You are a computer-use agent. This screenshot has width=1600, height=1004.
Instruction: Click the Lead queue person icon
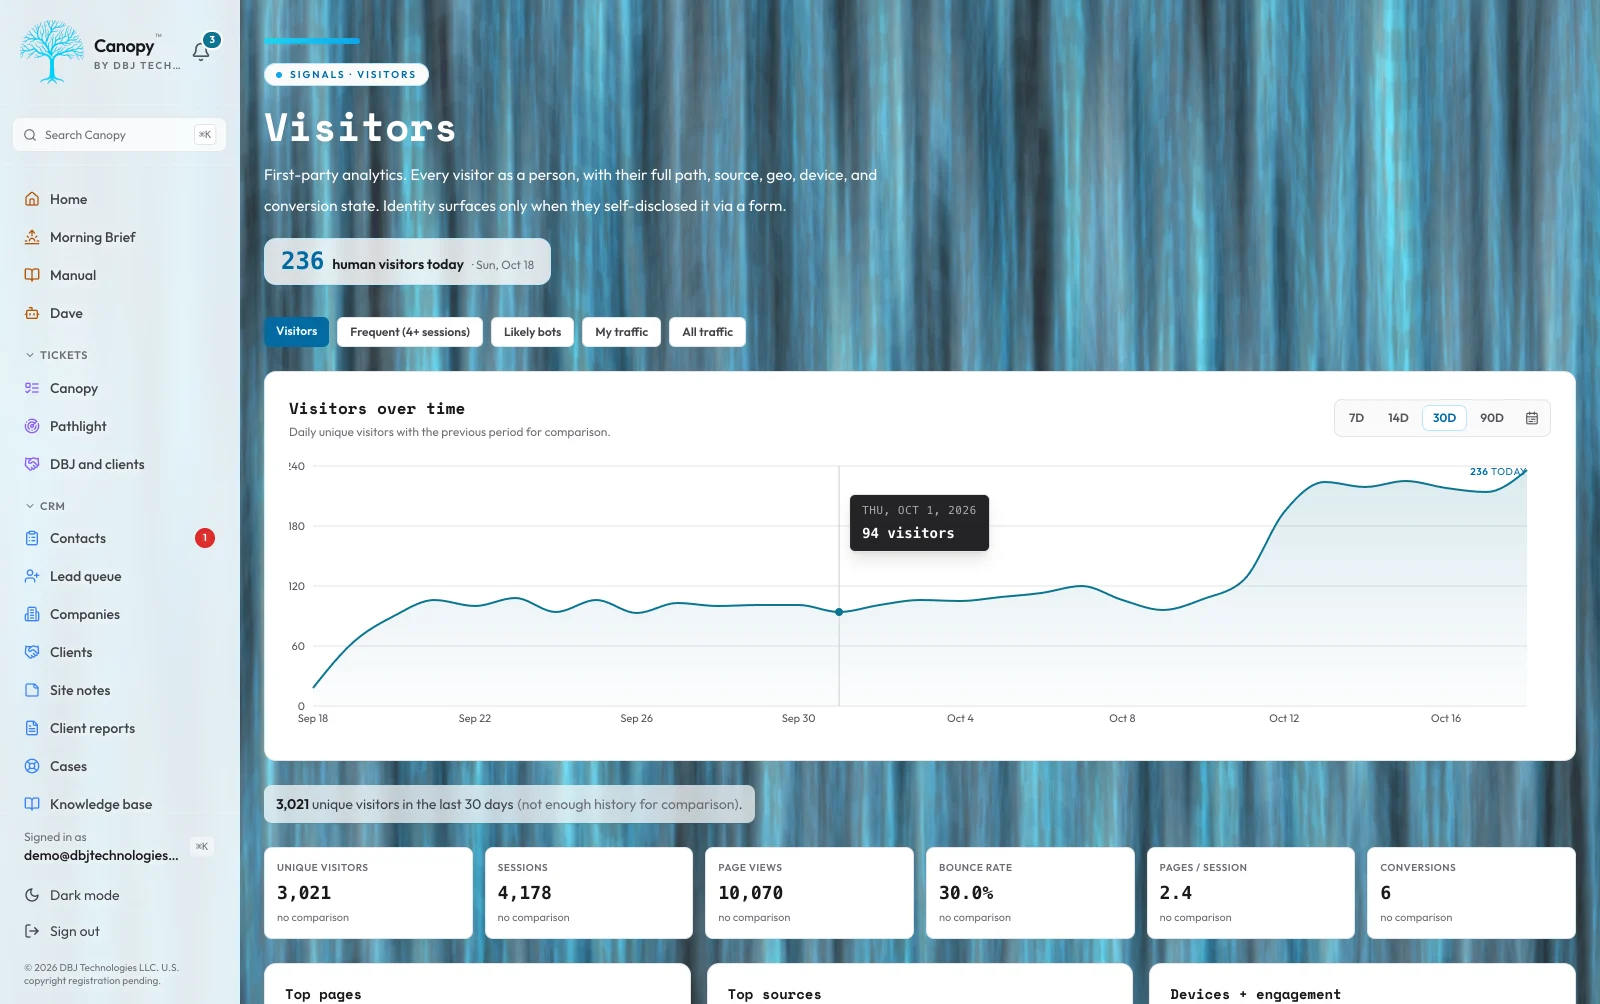(32, 576)
